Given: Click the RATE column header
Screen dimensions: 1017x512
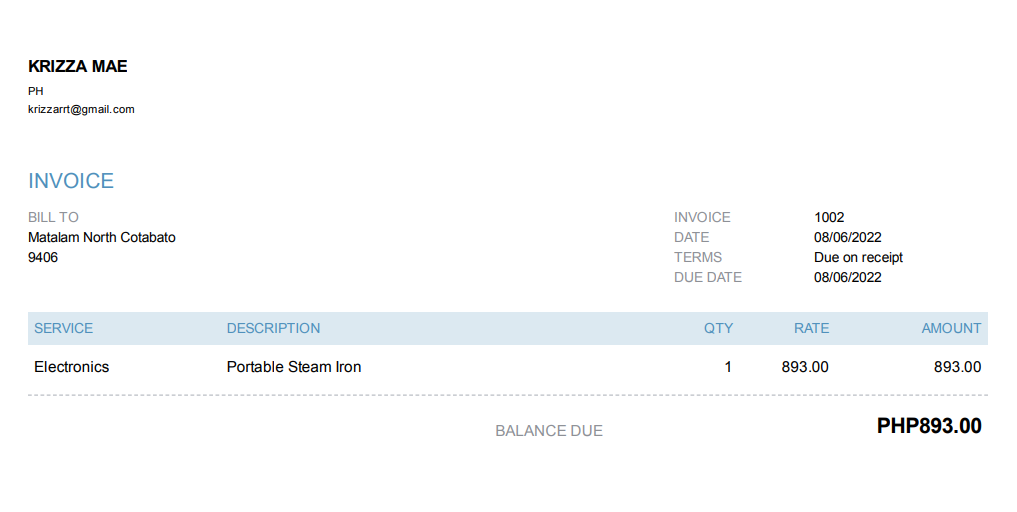Looking at the screenshot, I should tap(811, 328).
